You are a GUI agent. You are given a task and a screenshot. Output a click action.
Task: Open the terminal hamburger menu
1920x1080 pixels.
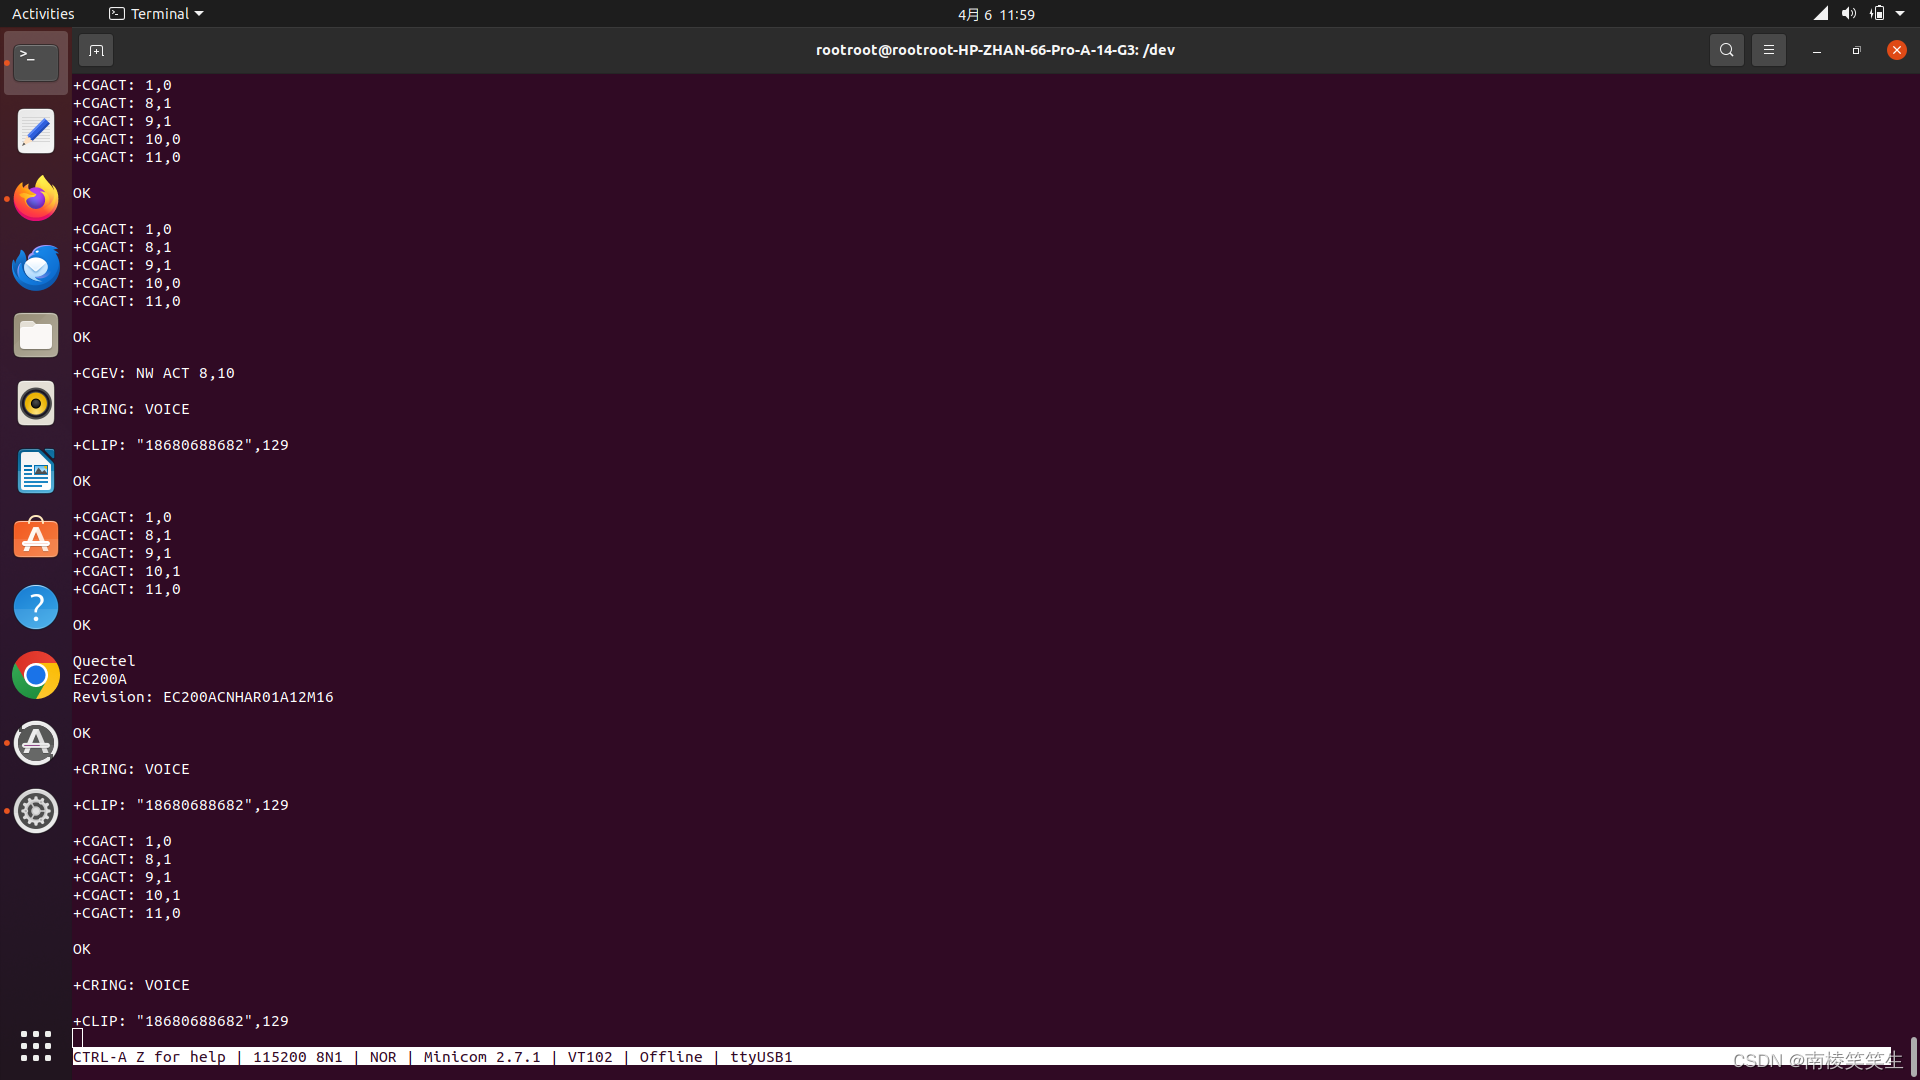pos(1768,50)
